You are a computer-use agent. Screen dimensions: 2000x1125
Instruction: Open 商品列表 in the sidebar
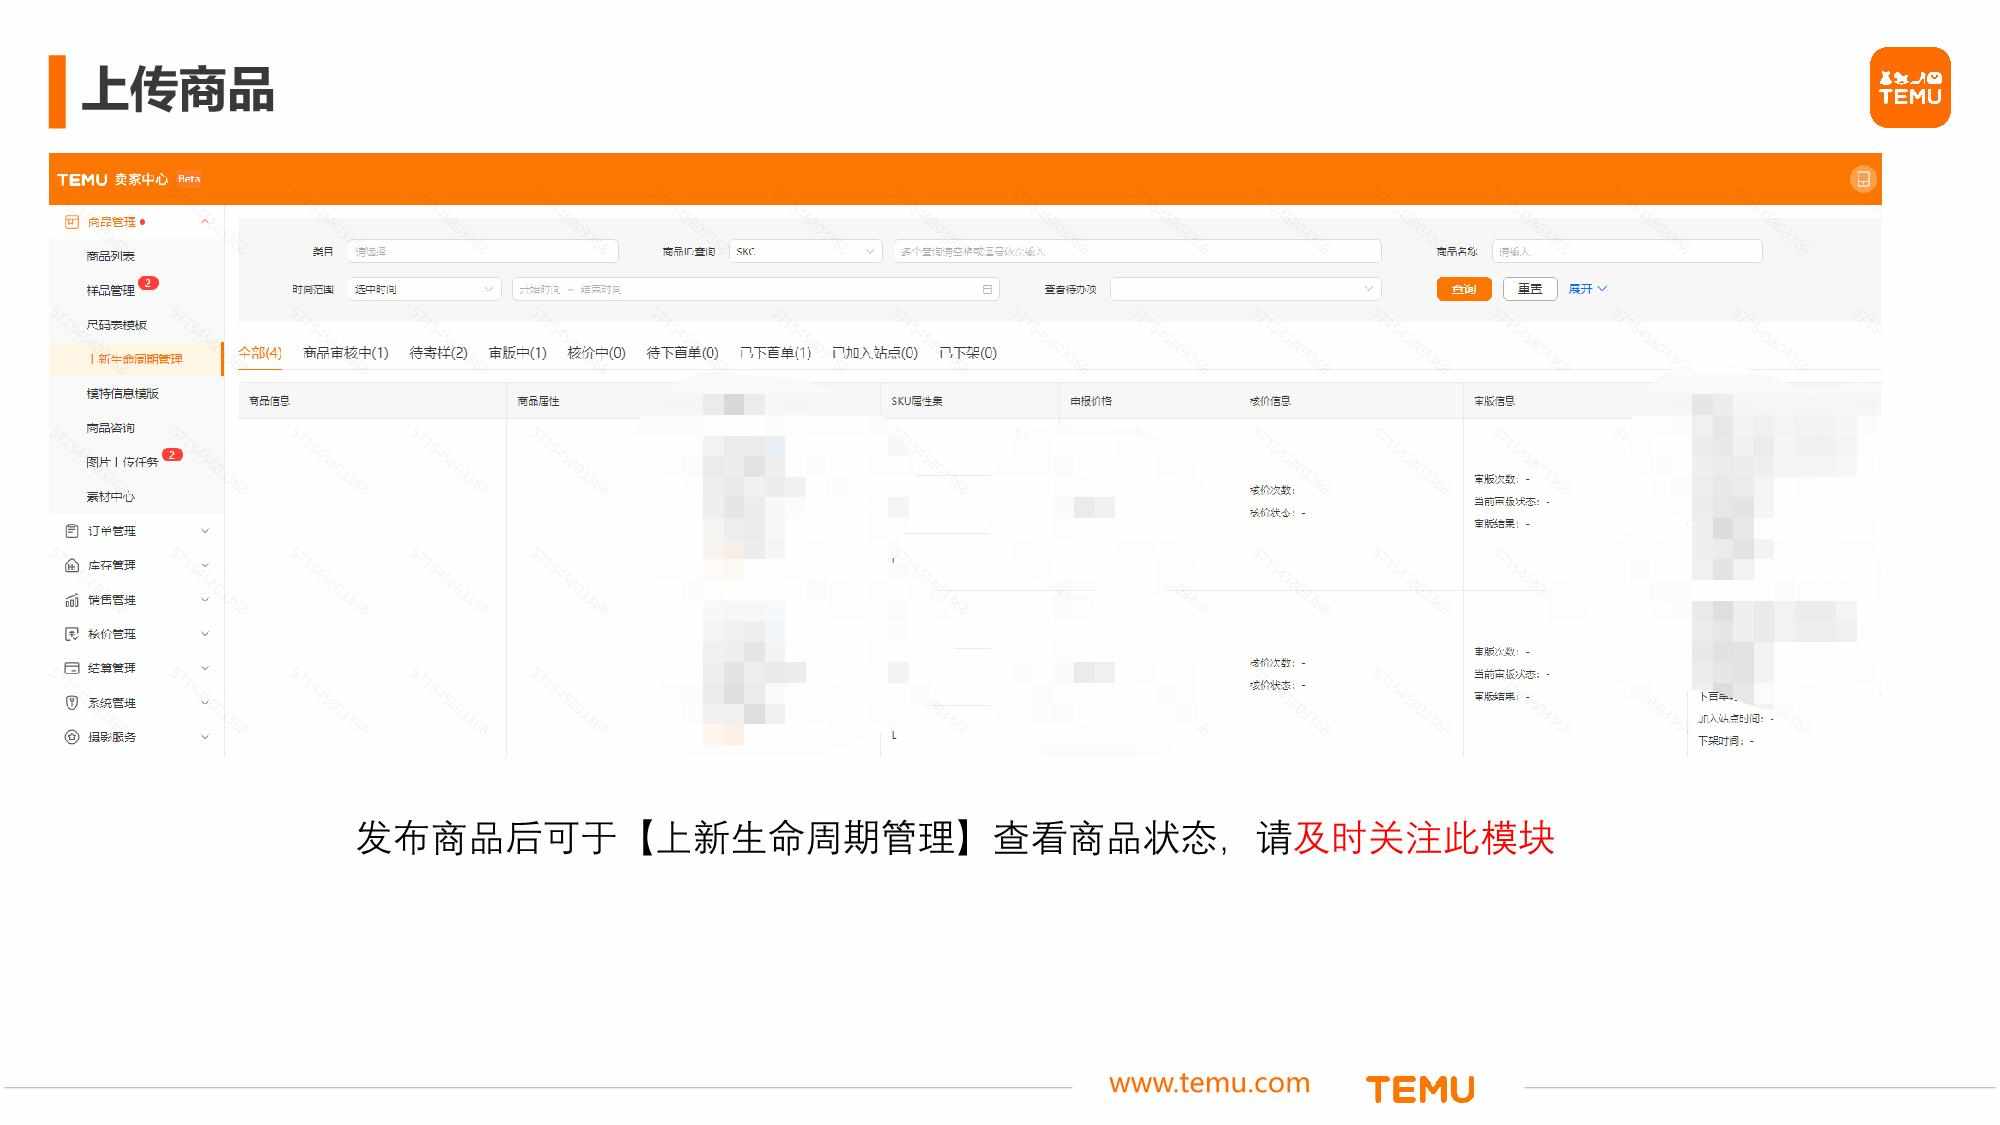(110, 256)
